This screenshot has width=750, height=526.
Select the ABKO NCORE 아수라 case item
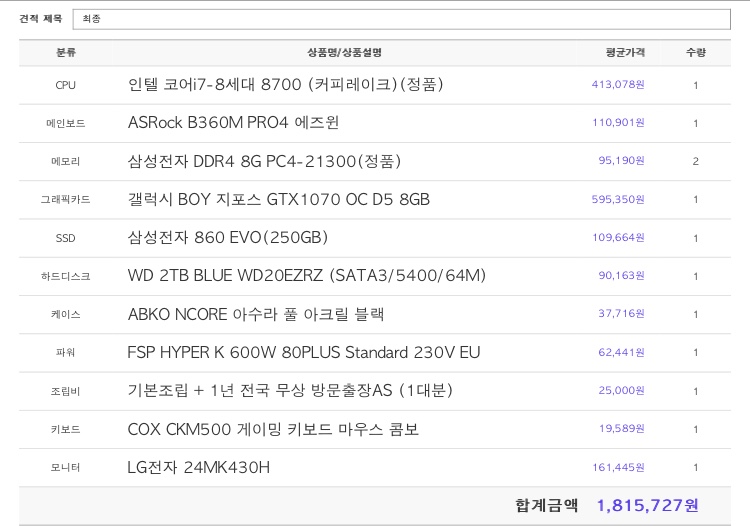pos(256,314)
